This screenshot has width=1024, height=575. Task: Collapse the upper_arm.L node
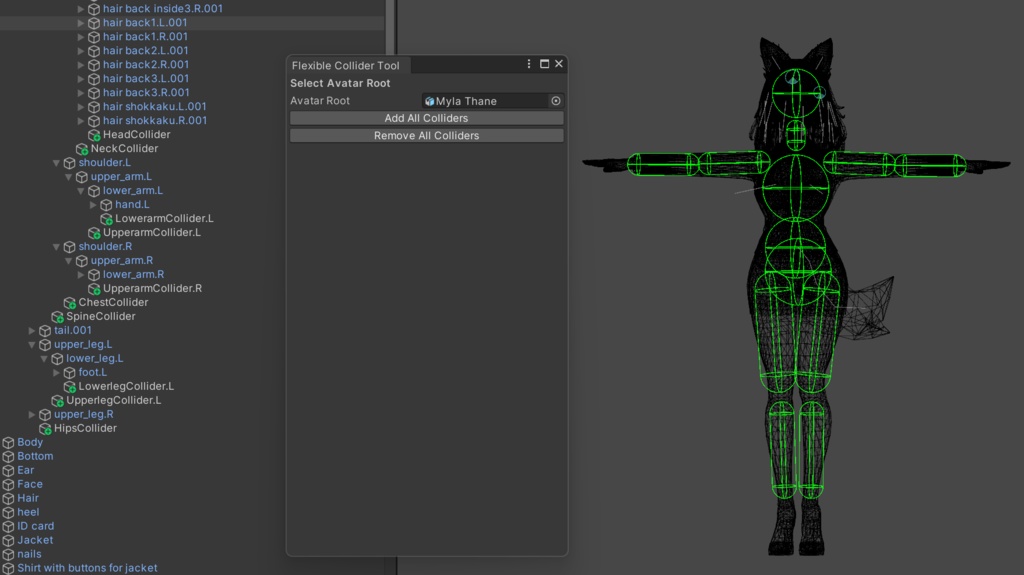click(x=69, y=177)
